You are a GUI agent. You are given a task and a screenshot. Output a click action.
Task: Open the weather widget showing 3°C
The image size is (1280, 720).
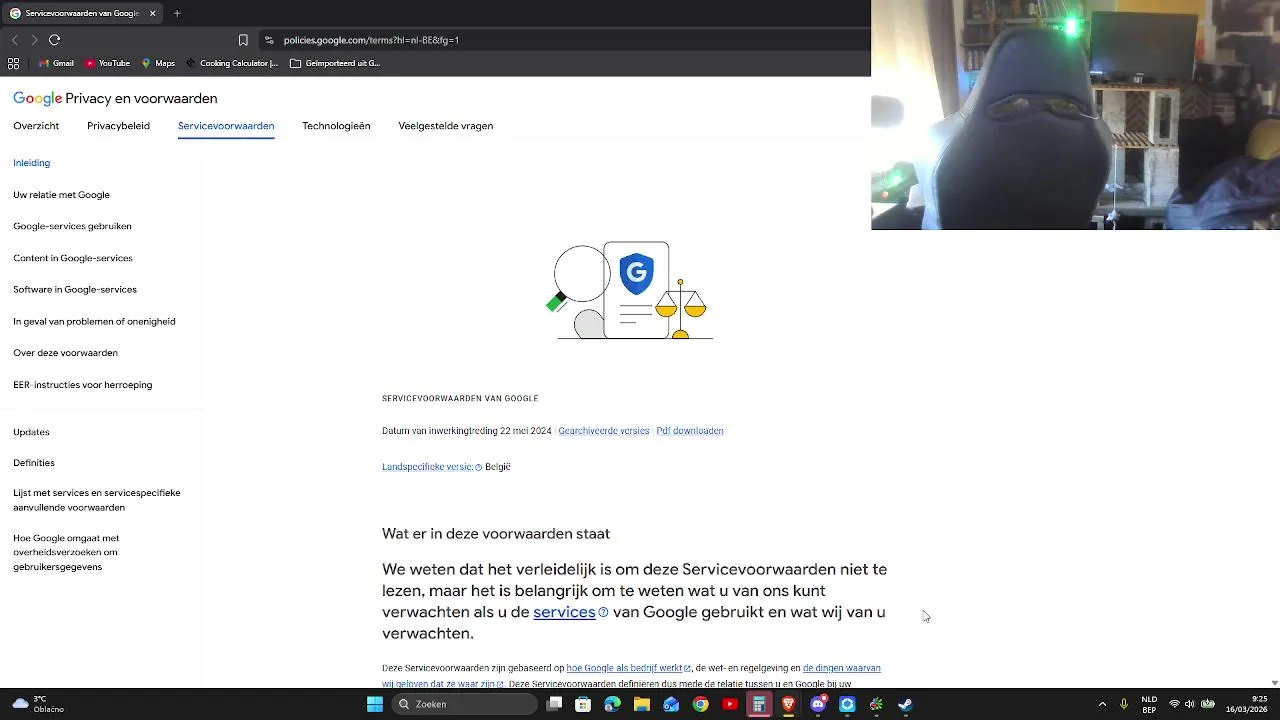pos(38,704)
